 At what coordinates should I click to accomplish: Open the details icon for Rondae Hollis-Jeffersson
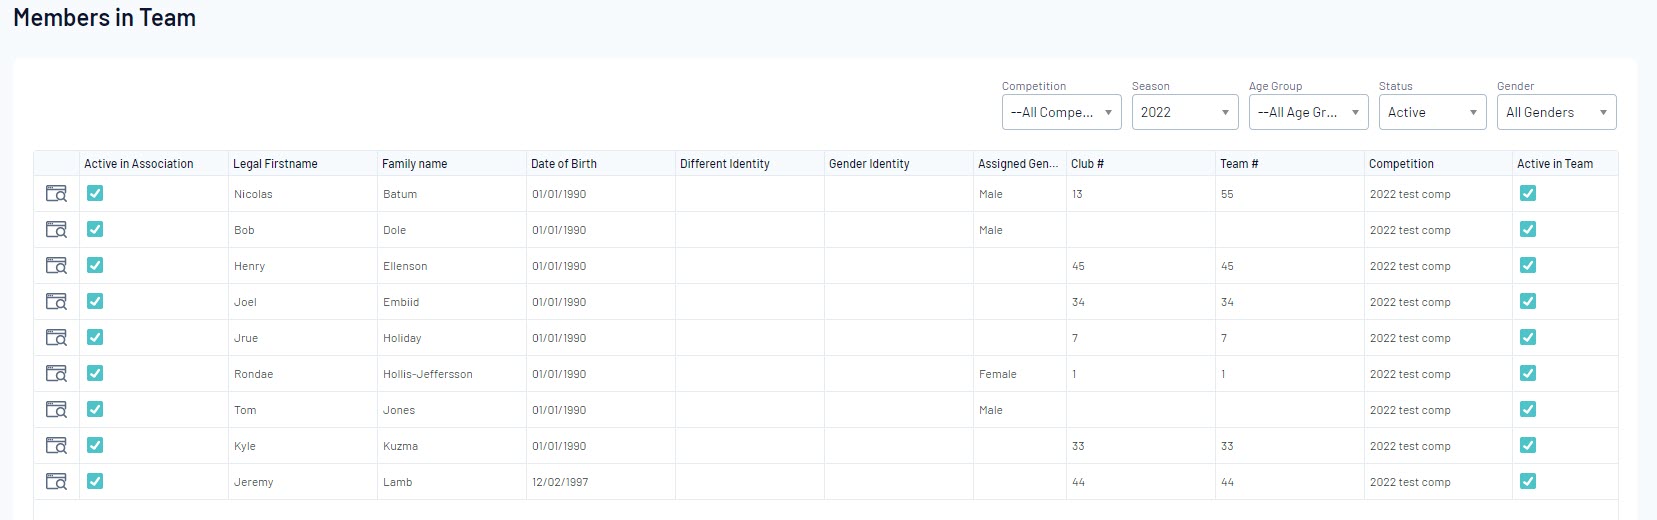56,374
